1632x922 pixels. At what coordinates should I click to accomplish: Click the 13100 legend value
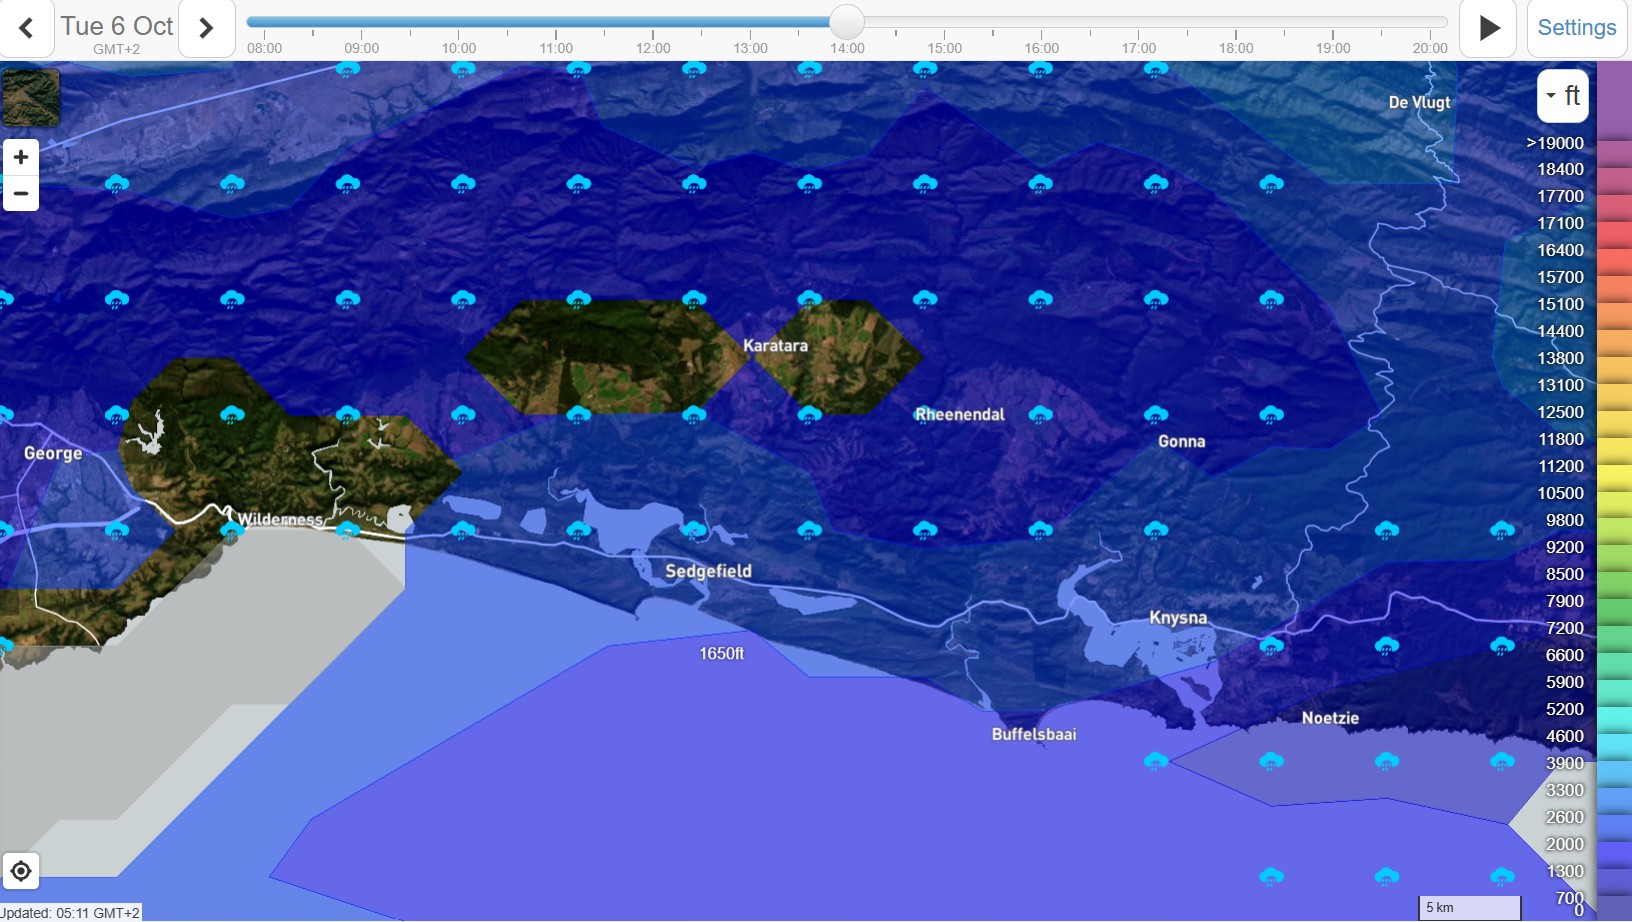(1561, 385)
